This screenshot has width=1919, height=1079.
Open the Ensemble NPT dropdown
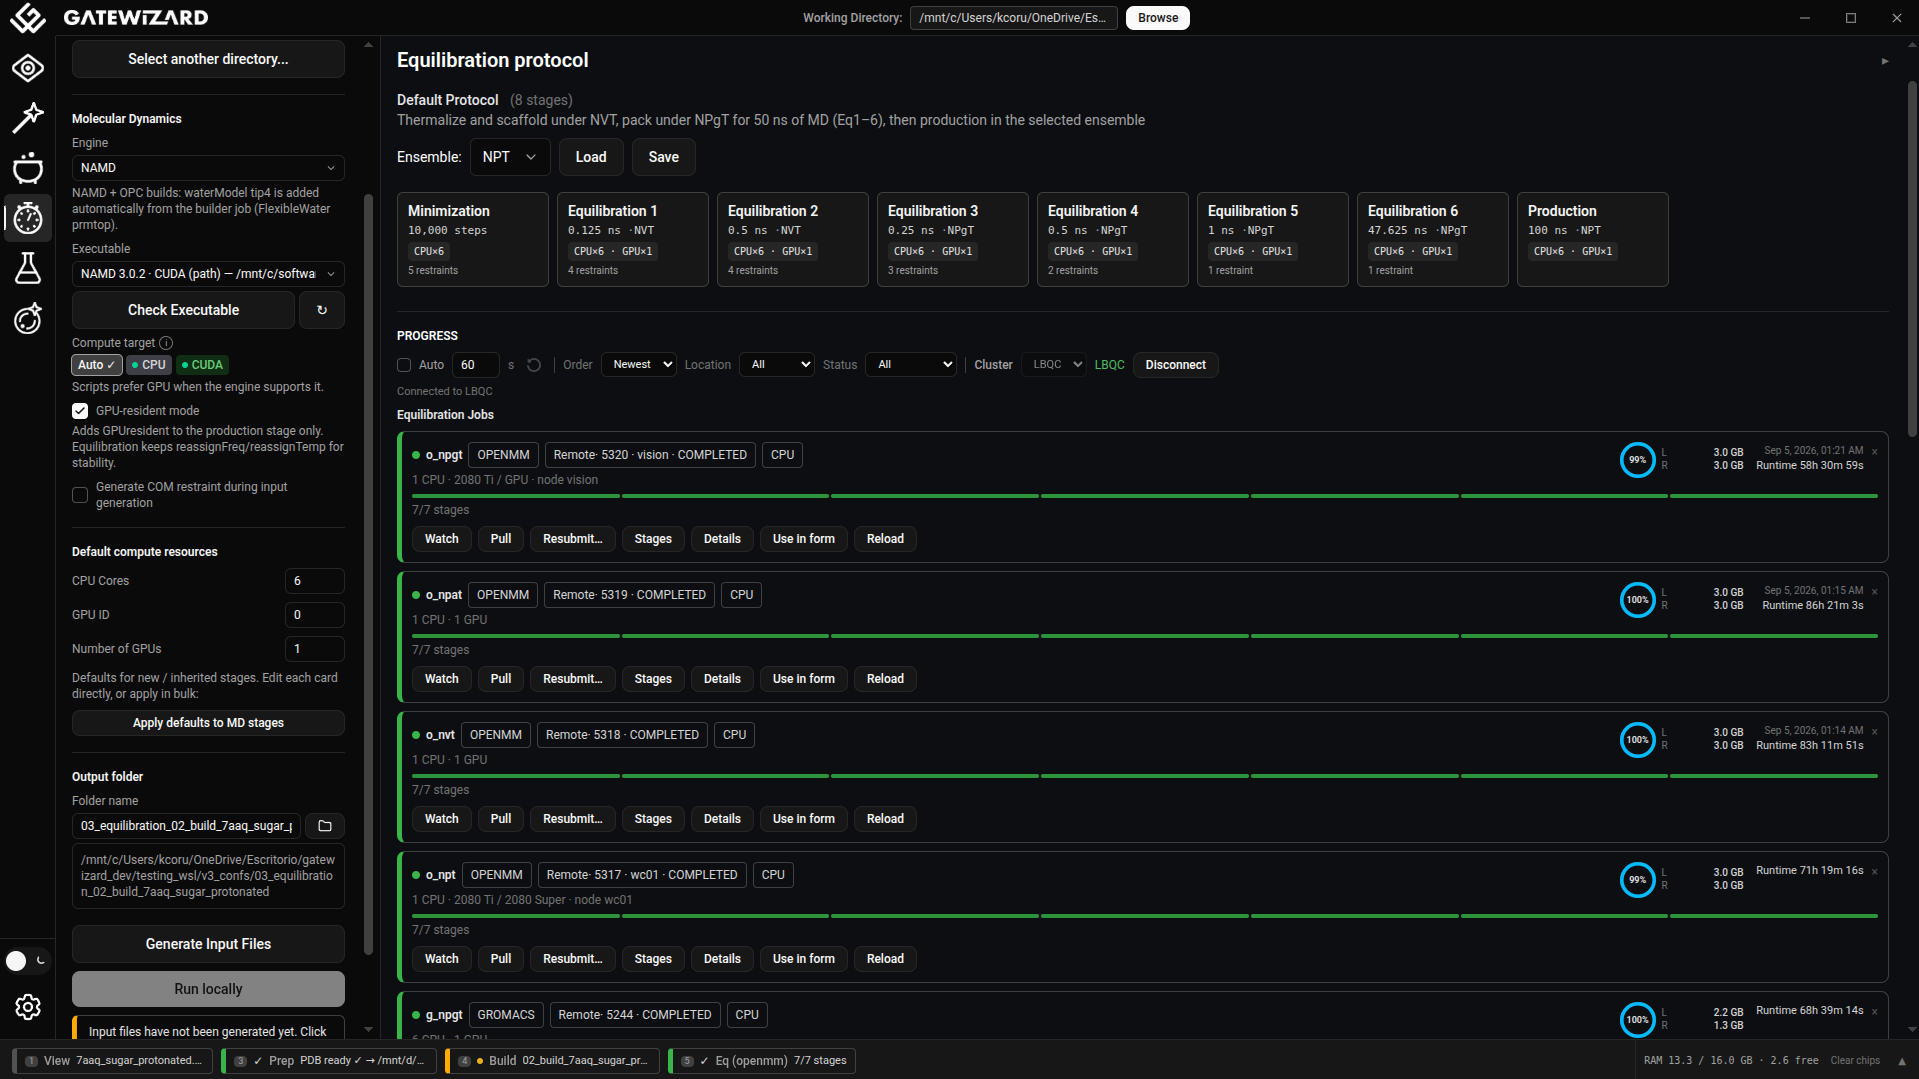coord(509,157)
